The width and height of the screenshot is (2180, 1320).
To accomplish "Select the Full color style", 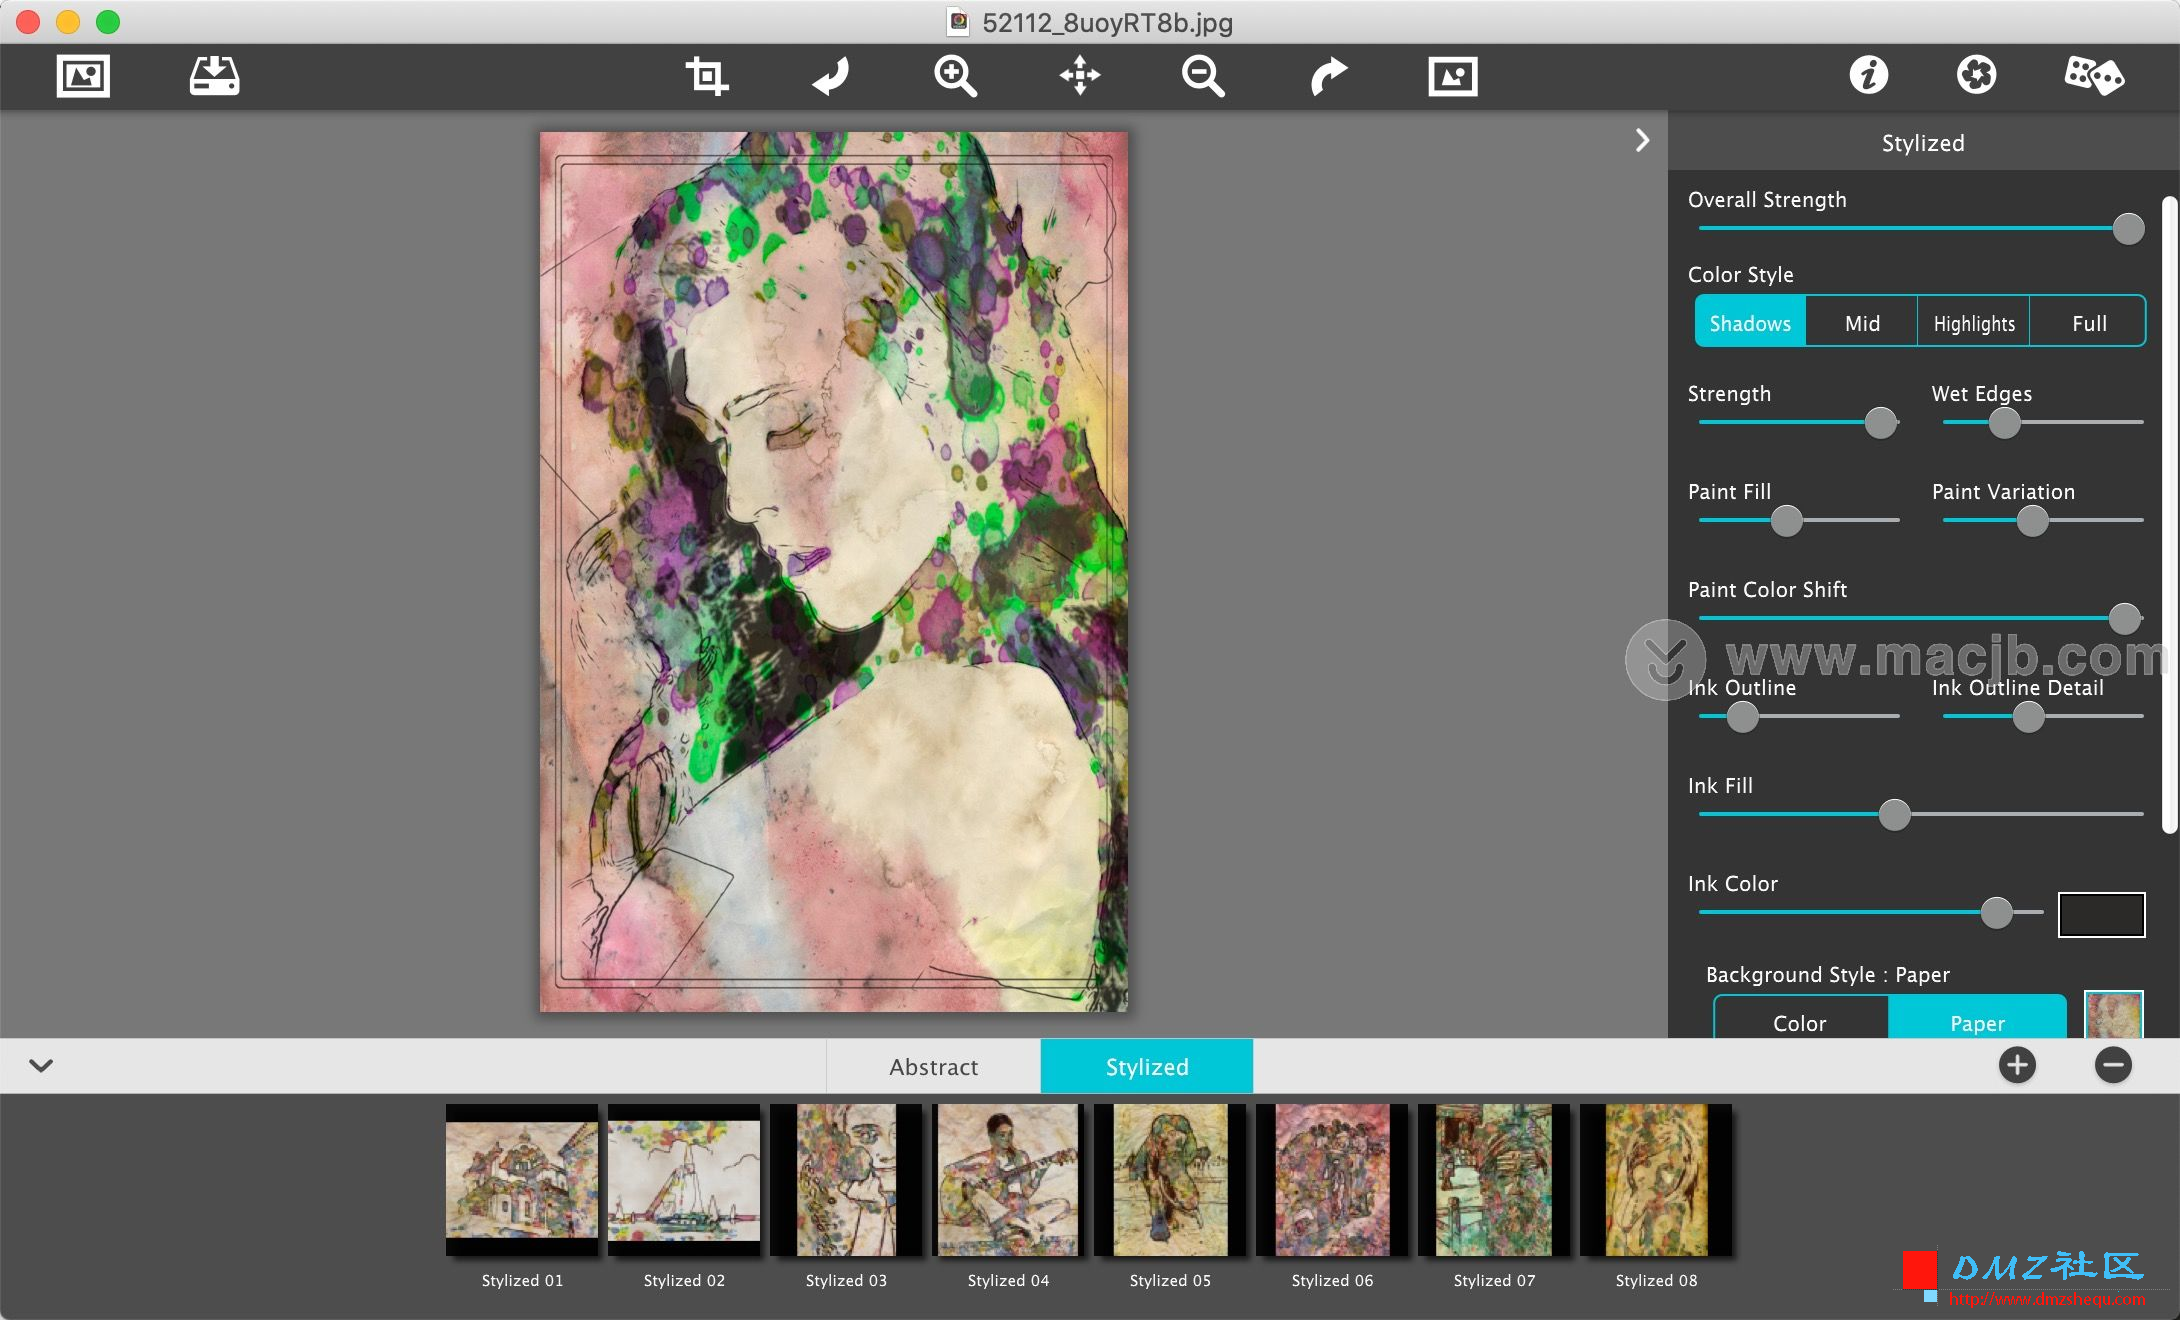I will pyautogui.click(x=2088, y=322).
